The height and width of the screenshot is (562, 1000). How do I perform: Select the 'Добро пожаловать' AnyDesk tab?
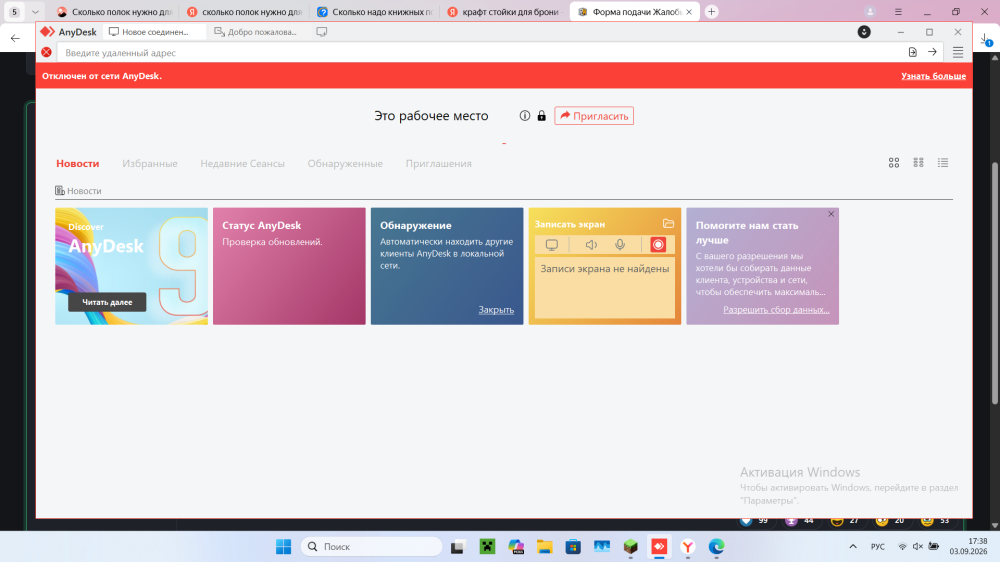258,31
